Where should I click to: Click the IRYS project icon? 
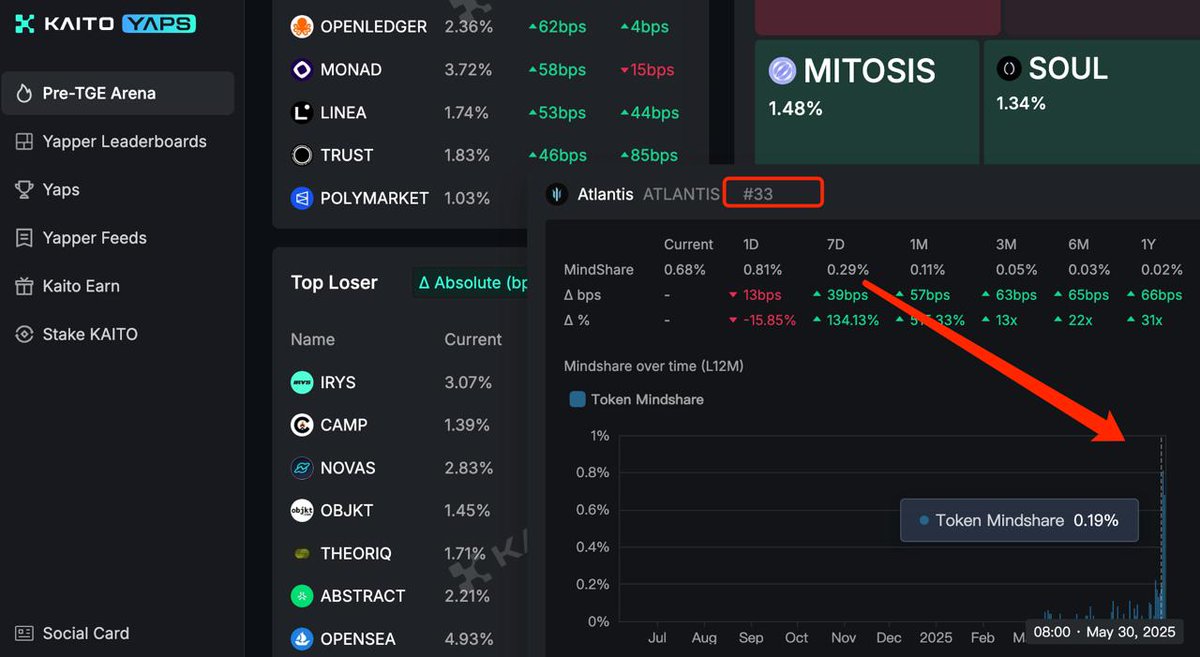(302, 382)
